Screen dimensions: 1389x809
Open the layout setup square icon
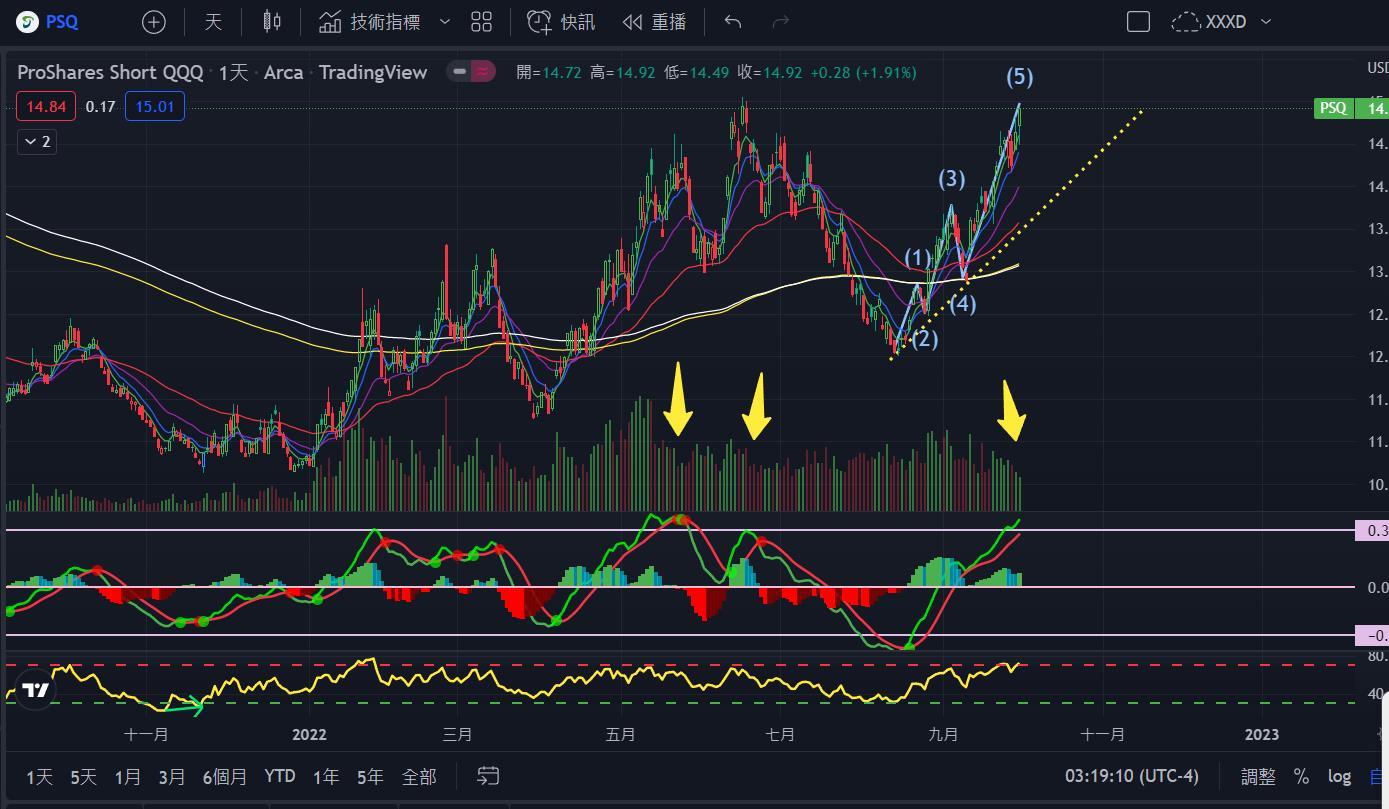click(1138, 21)
